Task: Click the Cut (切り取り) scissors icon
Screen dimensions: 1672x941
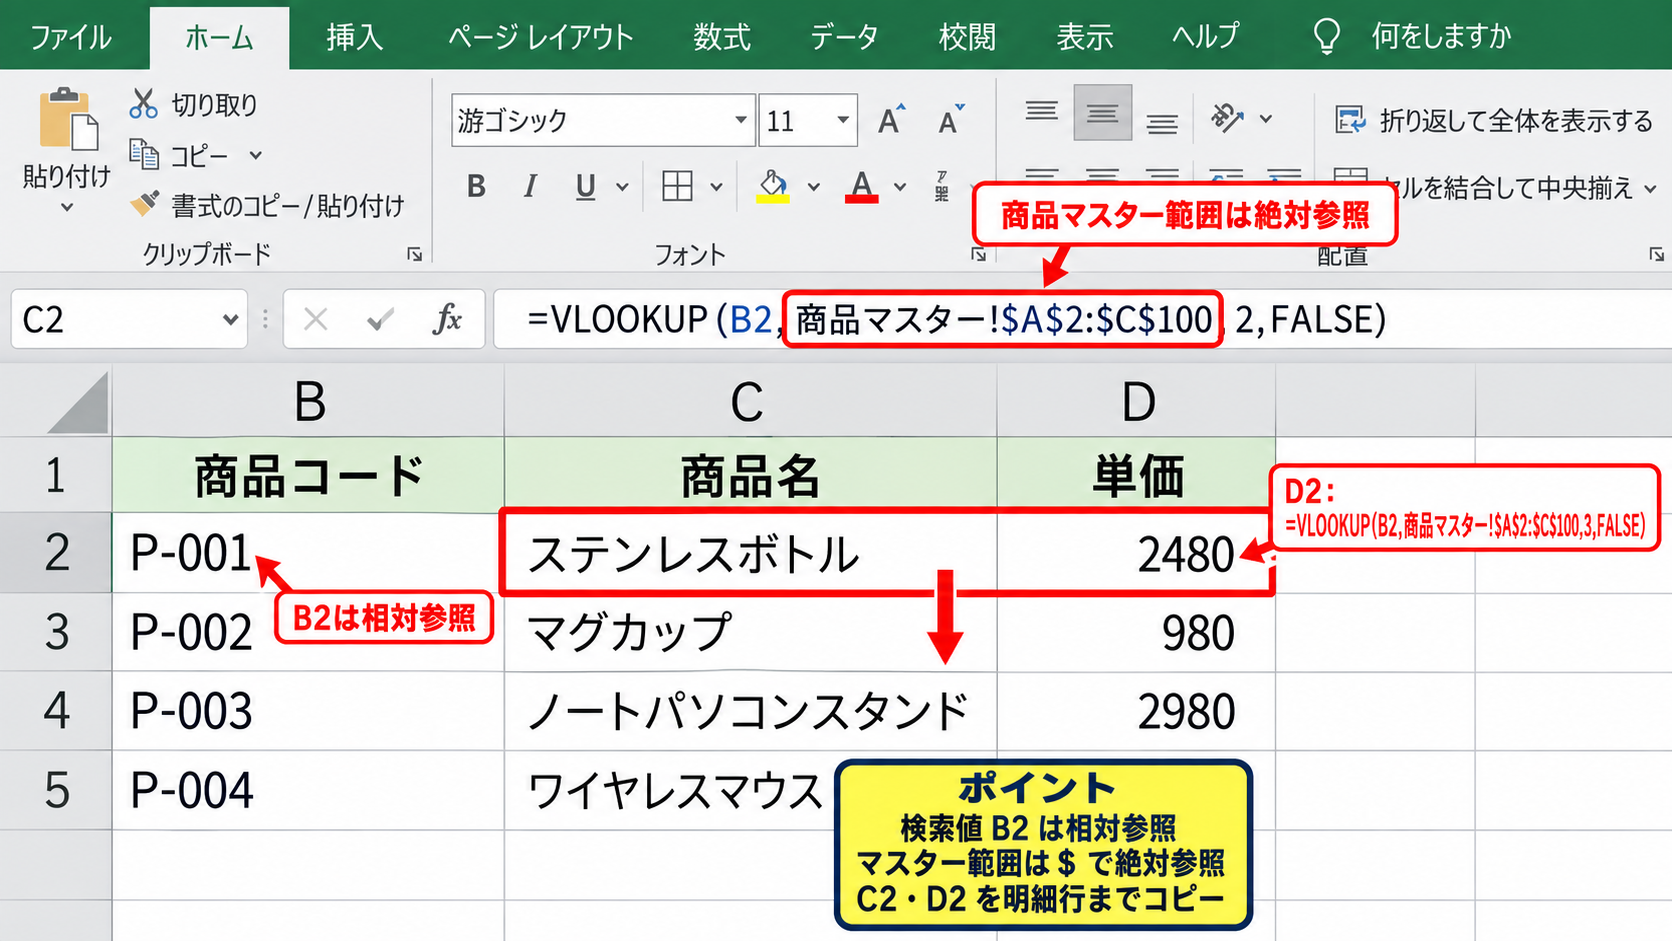Action: [144, 103]
